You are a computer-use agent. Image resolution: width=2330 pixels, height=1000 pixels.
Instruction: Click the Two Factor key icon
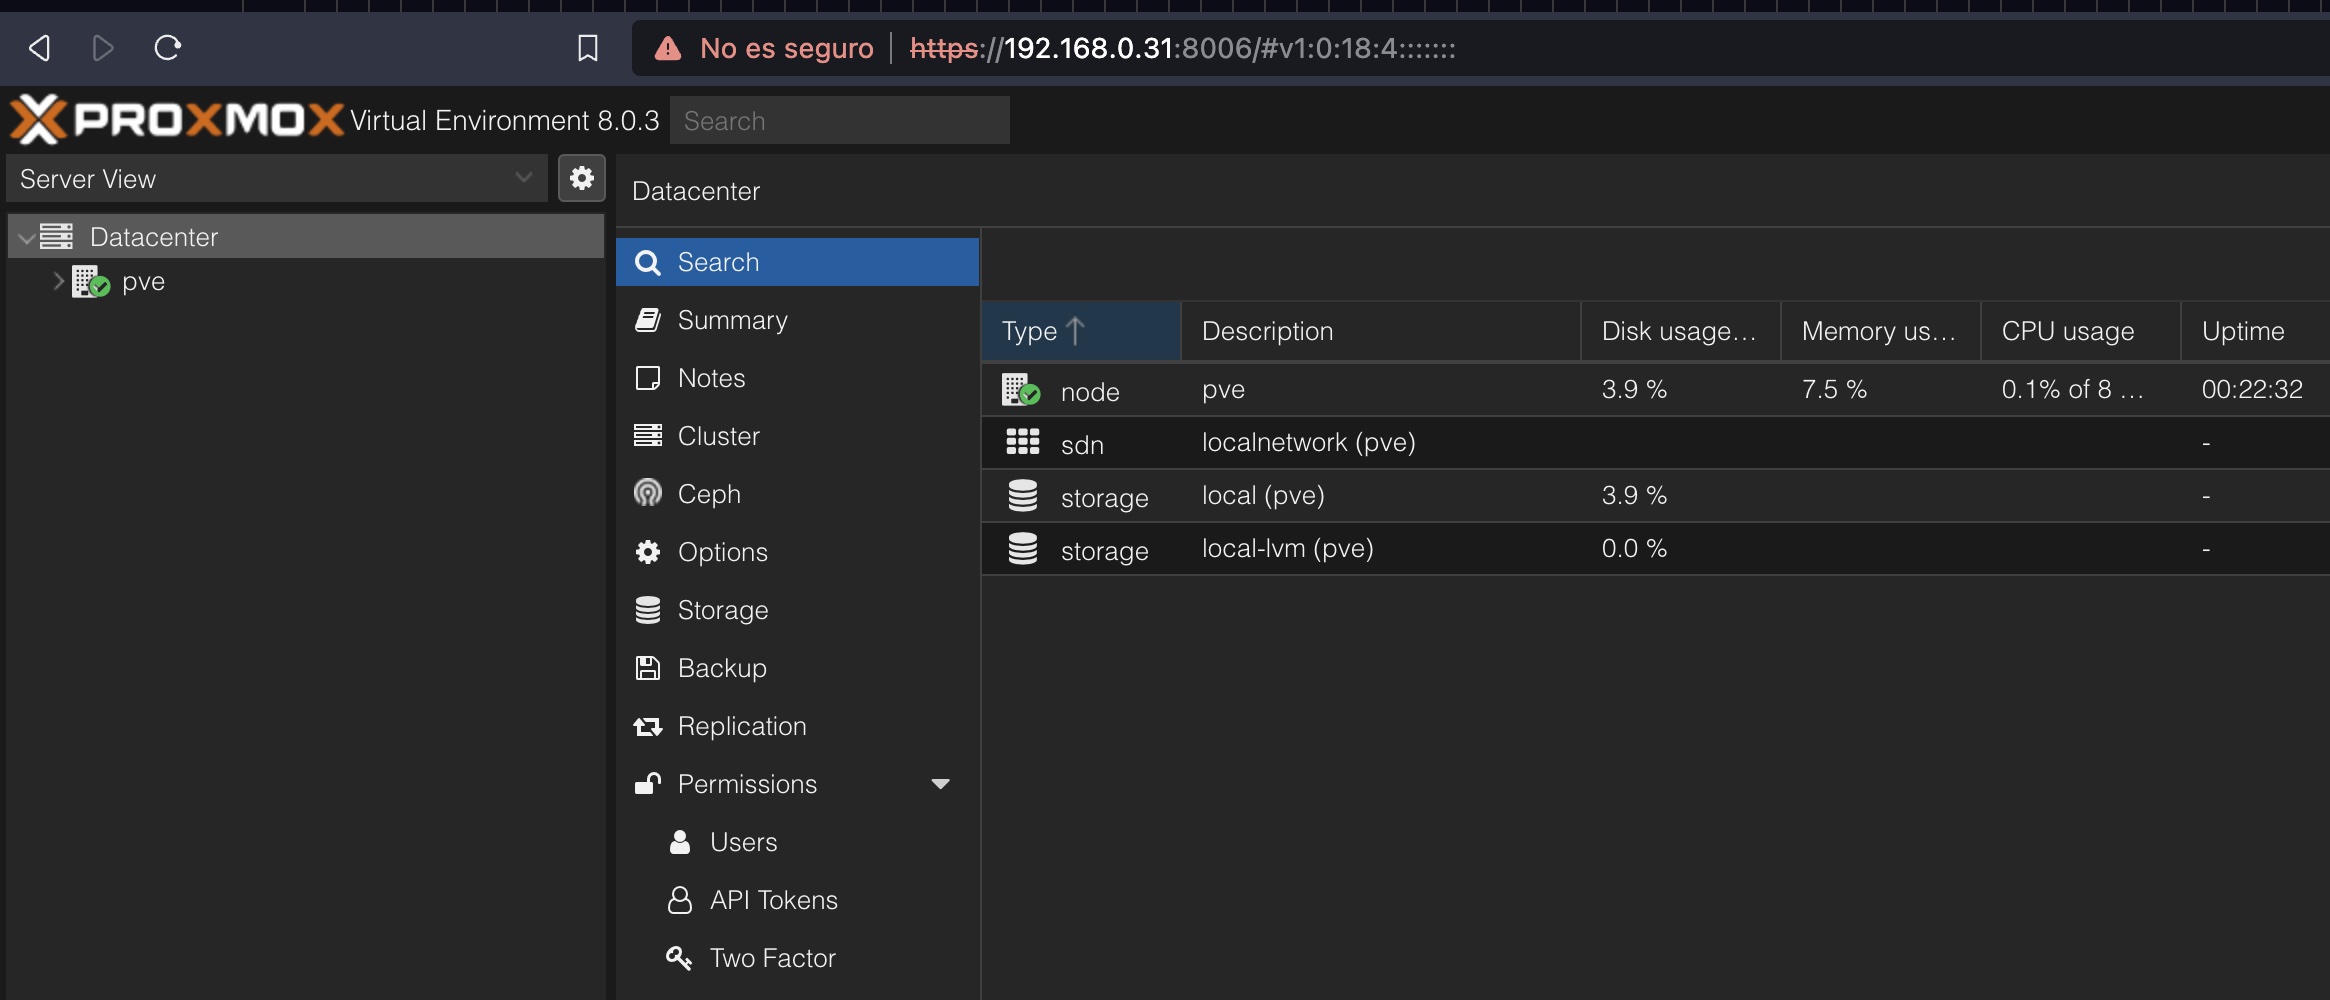pos(679,958)
